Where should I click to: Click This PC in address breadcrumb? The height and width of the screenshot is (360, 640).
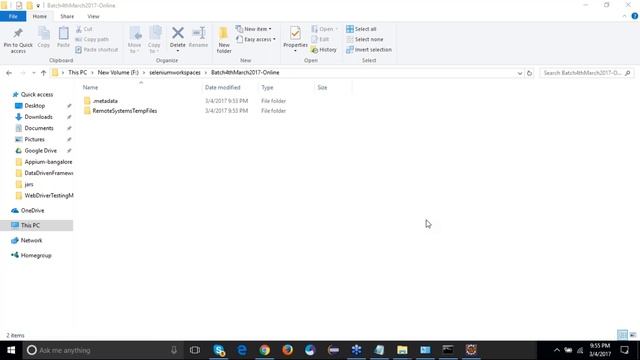(x=78, y=73)
